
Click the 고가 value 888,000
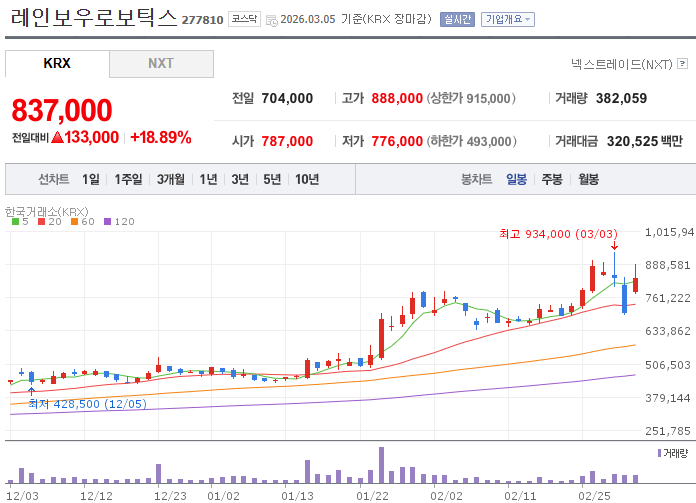[397, 98]
